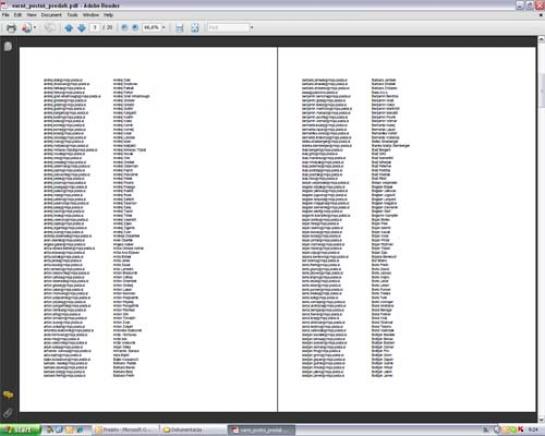Click the fit width scrolling icon
Screen dimensions: 545x436
[179, 28]
